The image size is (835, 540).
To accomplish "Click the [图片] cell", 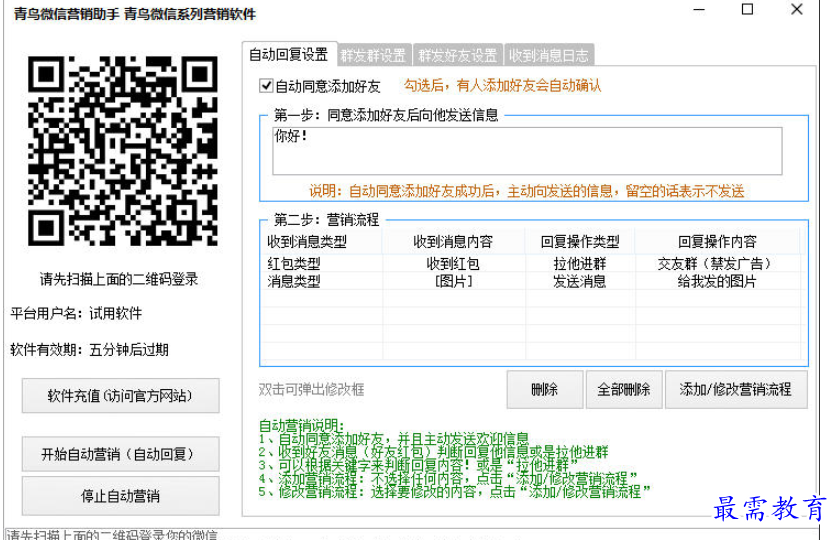I will click(x=454, y=281).
